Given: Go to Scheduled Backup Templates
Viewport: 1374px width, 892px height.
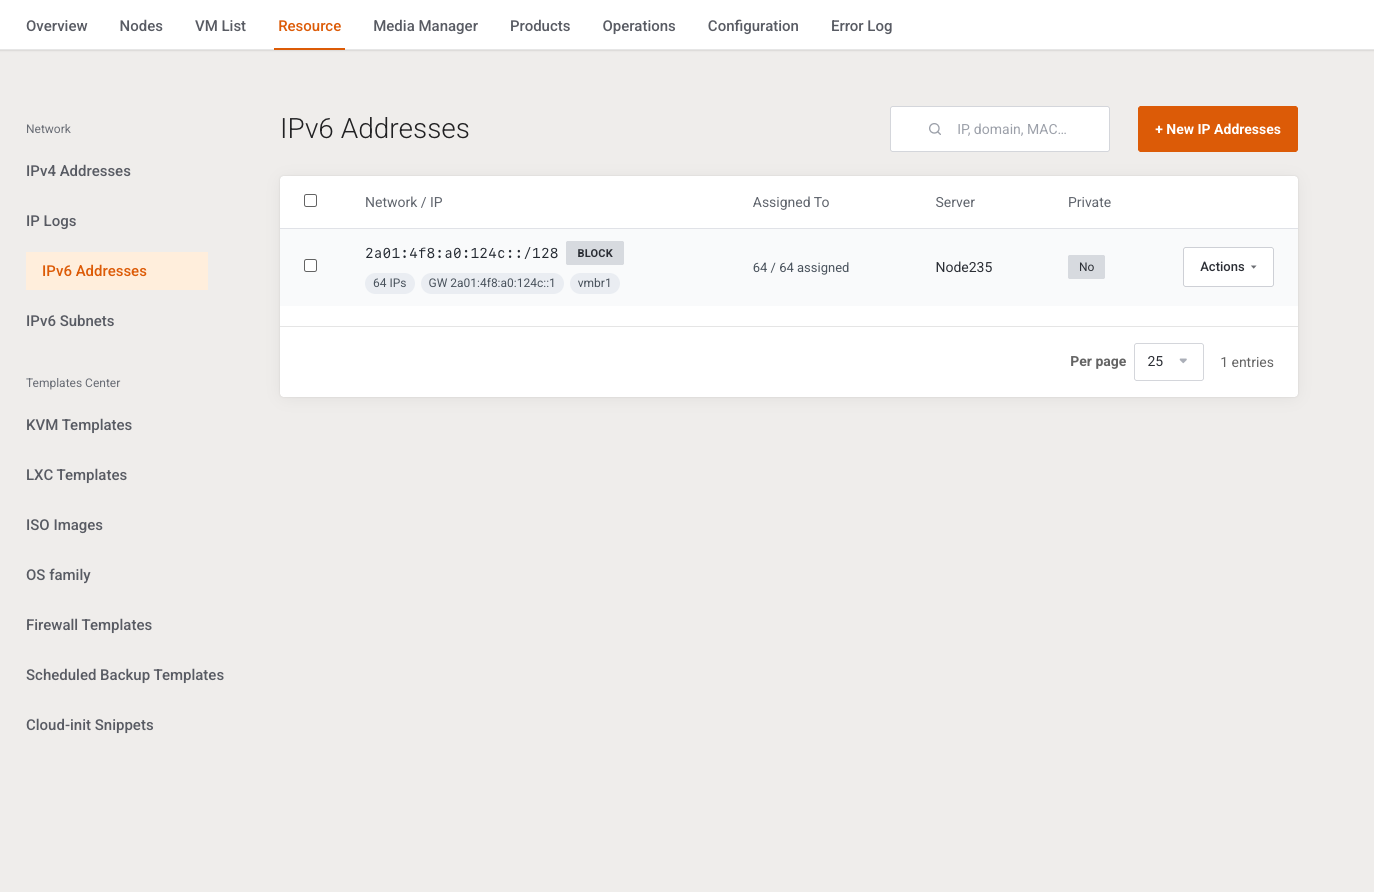Looking at the screenshot, I should tap(125, 675).
